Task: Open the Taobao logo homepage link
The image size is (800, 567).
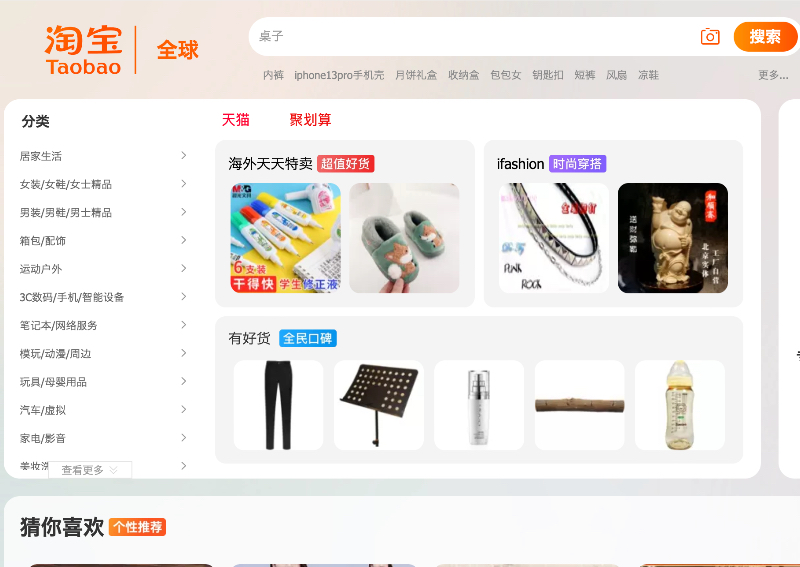Action: 84,50
